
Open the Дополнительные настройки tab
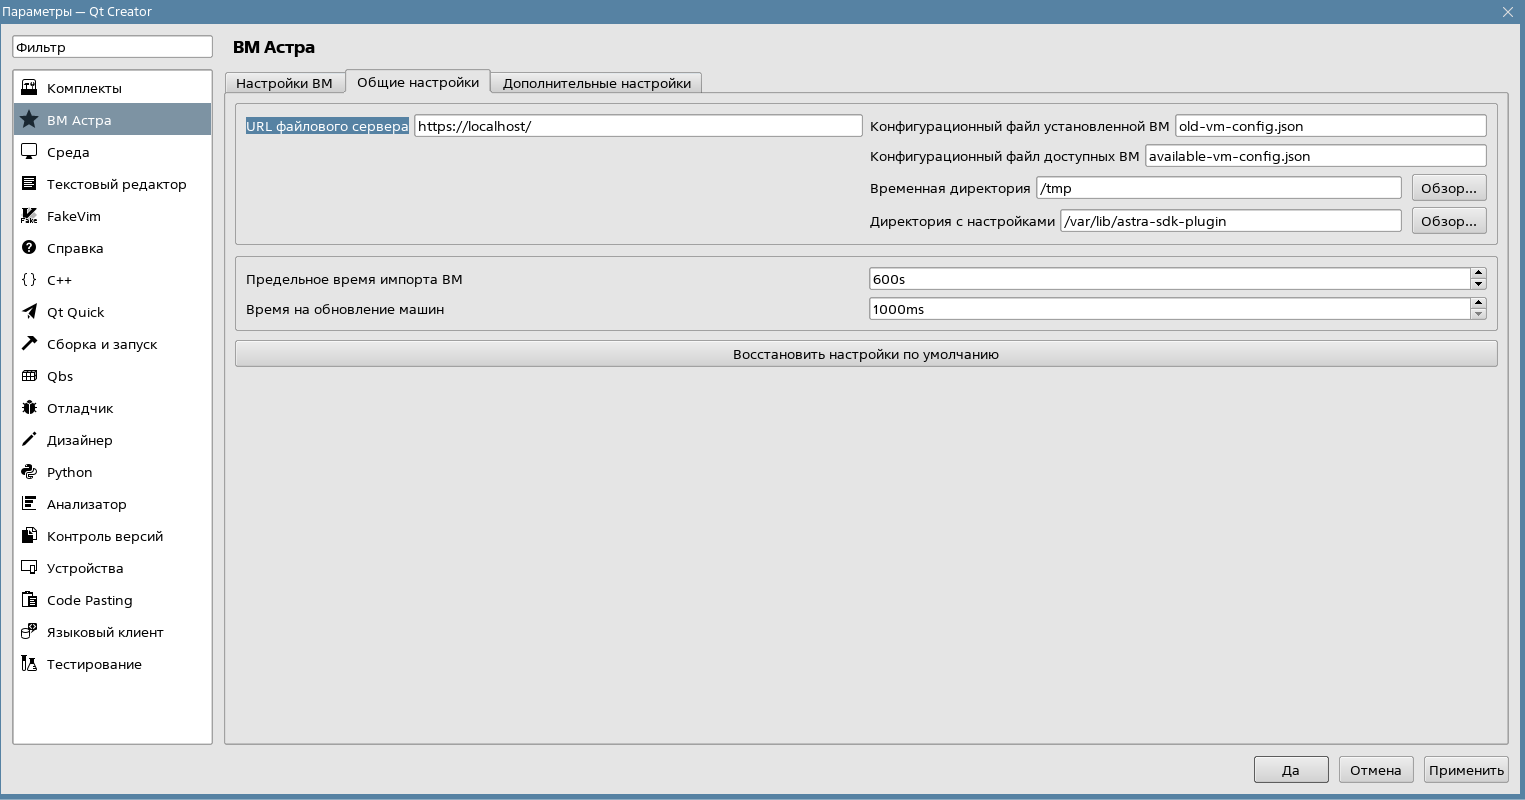click(x=596, y=83)
